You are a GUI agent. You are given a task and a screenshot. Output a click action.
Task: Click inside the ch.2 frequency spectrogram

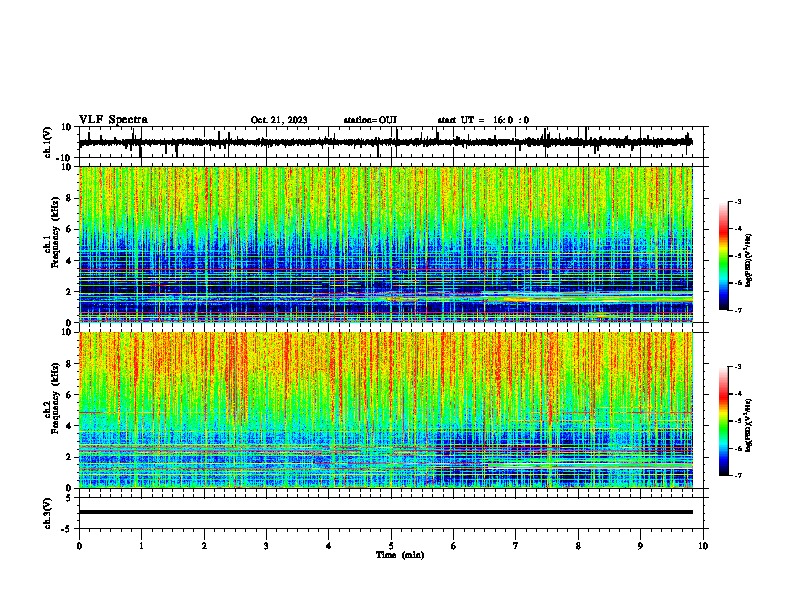(386, 410)
